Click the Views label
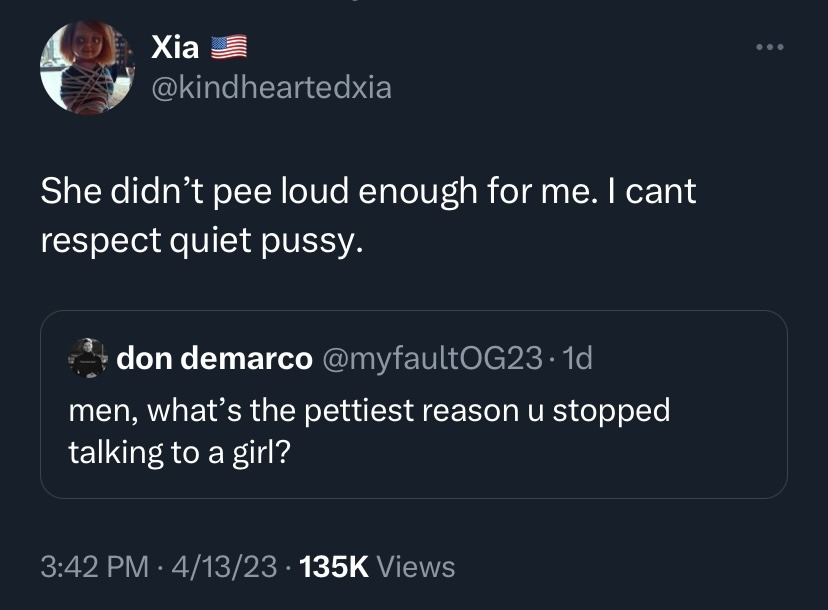 pos(418,567)
